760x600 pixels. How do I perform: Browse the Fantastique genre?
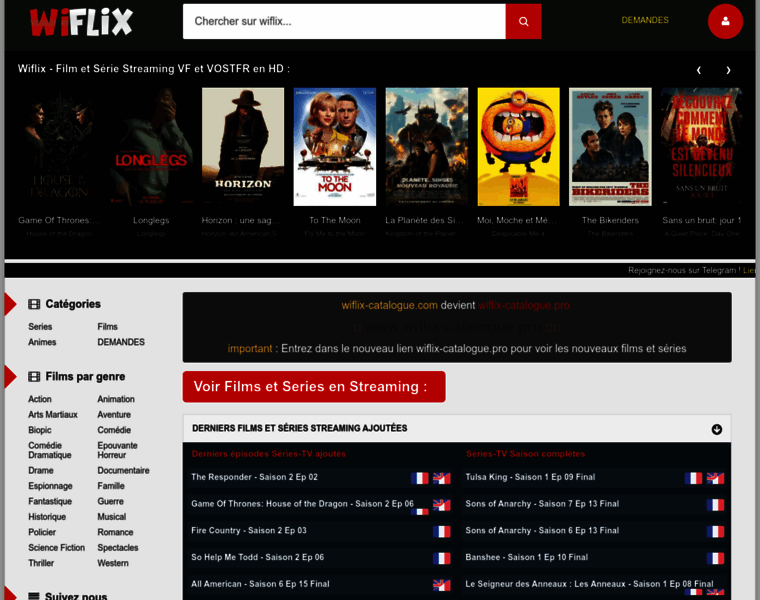50,502
